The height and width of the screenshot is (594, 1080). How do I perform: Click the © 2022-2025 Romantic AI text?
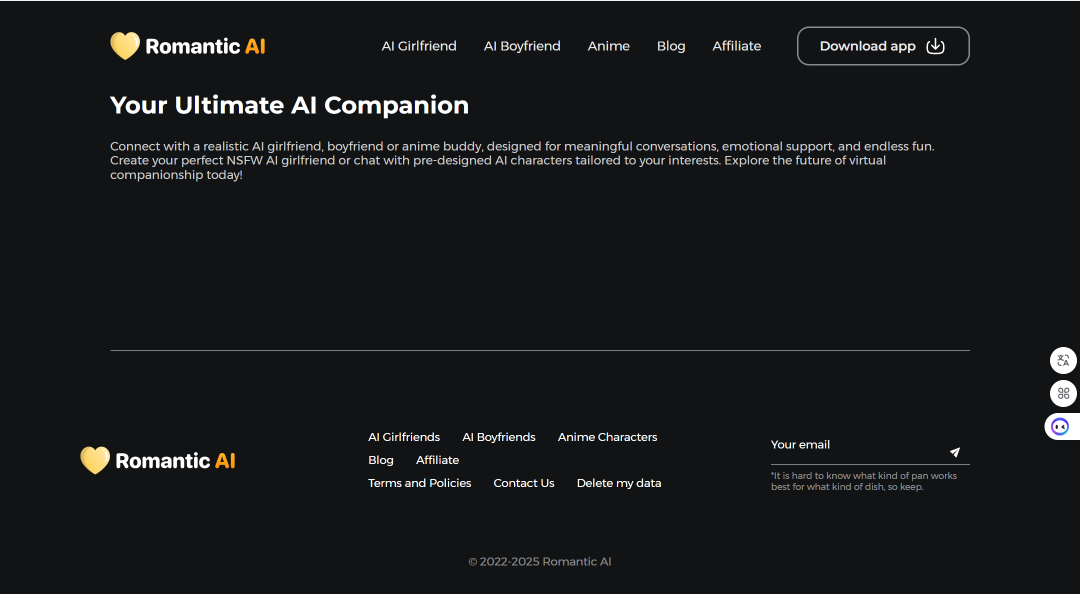pyautogui.click(x=540, y=562)
